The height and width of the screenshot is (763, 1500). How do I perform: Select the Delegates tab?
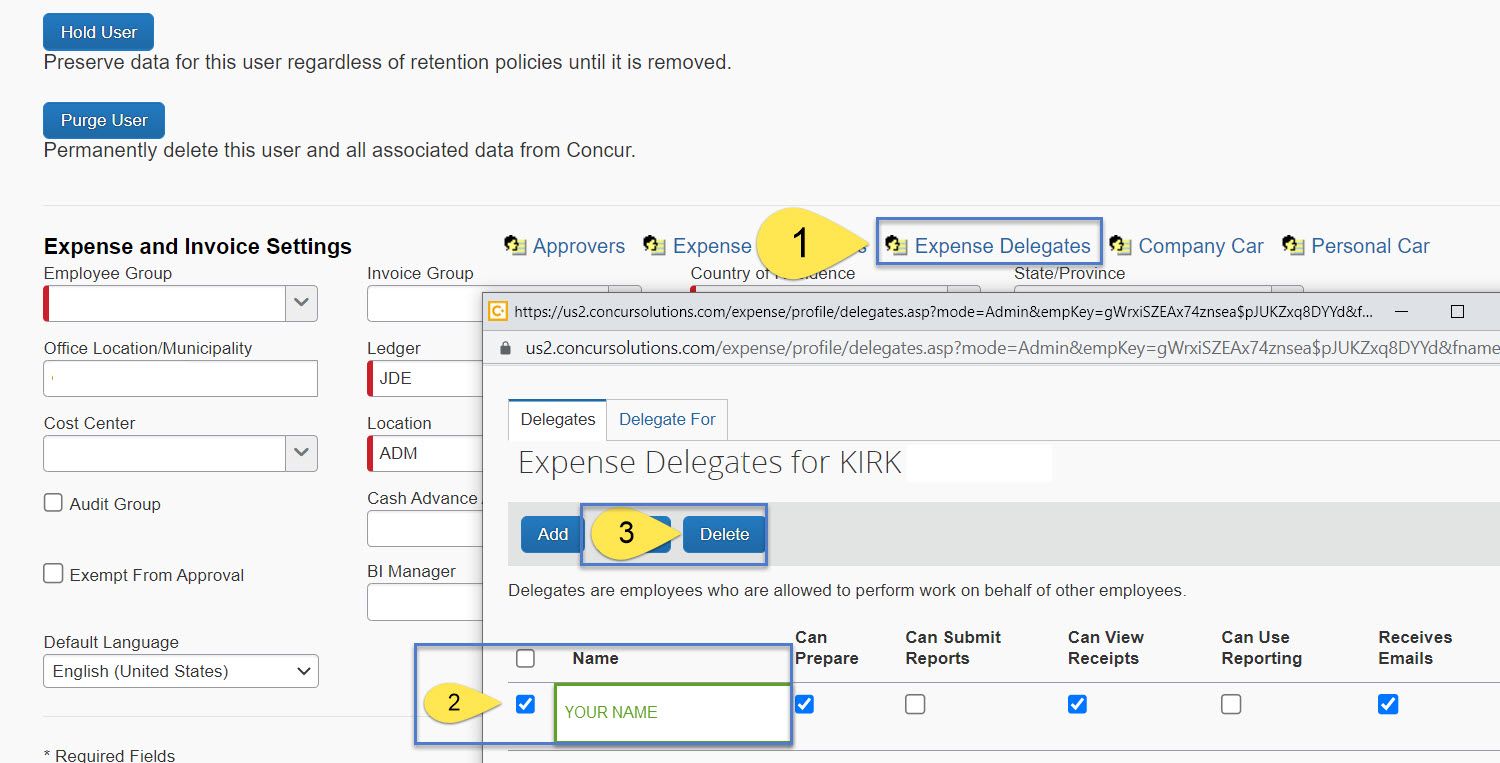(x=558, y=419)
